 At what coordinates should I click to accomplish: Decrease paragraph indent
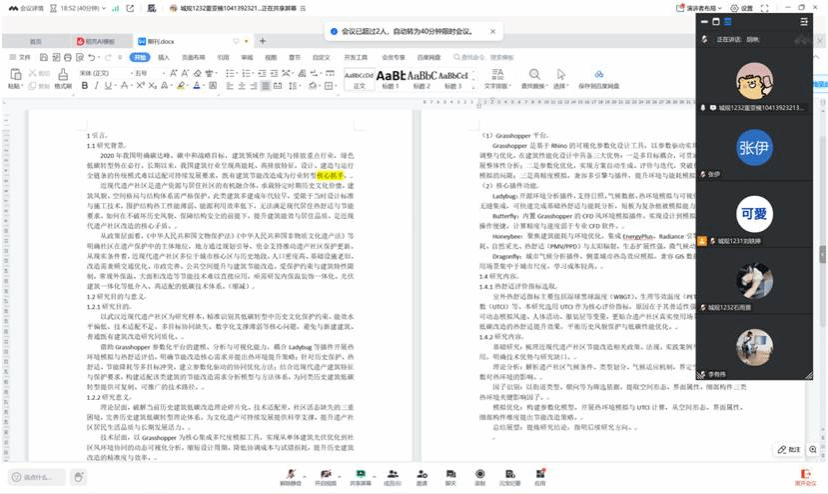(262, 73)
